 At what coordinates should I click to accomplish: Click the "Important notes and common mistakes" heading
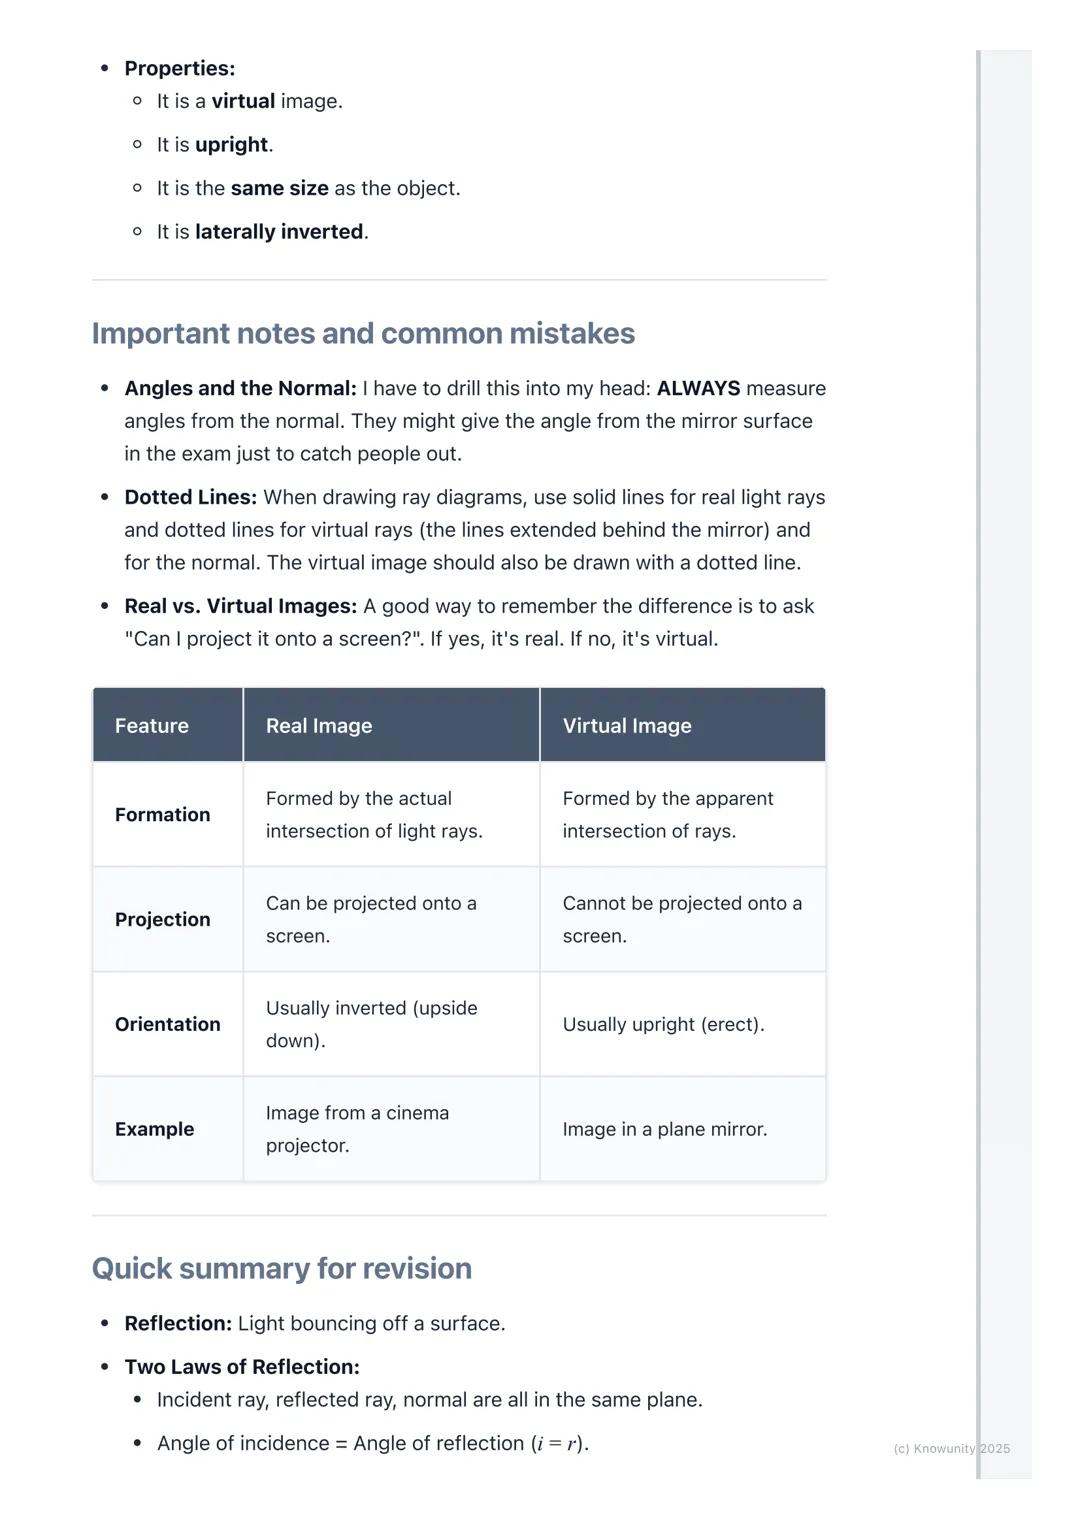(363, 333)
